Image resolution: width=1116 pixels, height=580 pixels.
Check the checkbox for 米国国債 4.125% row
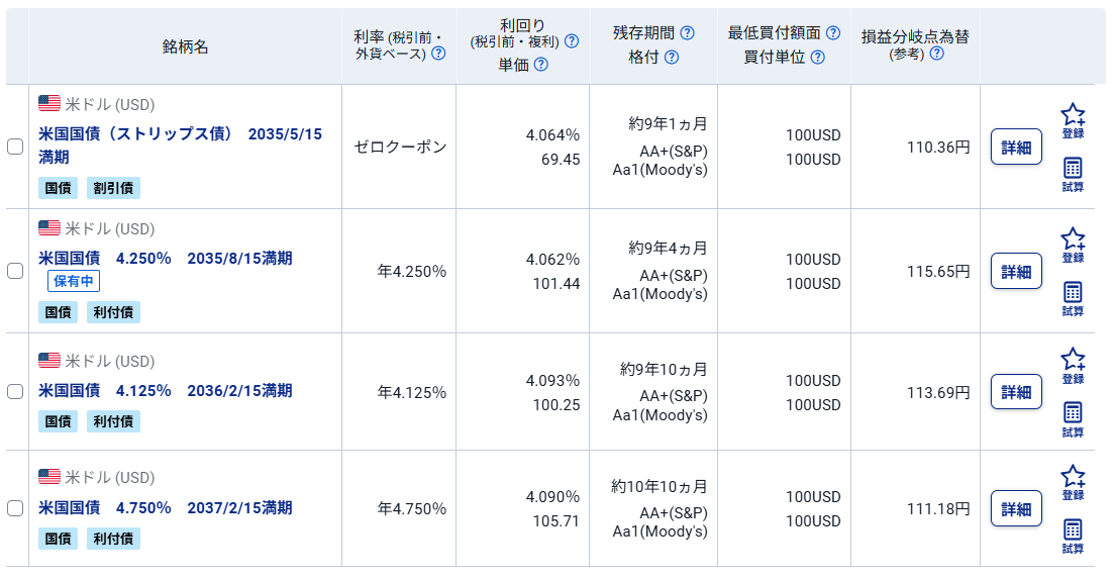15,391
